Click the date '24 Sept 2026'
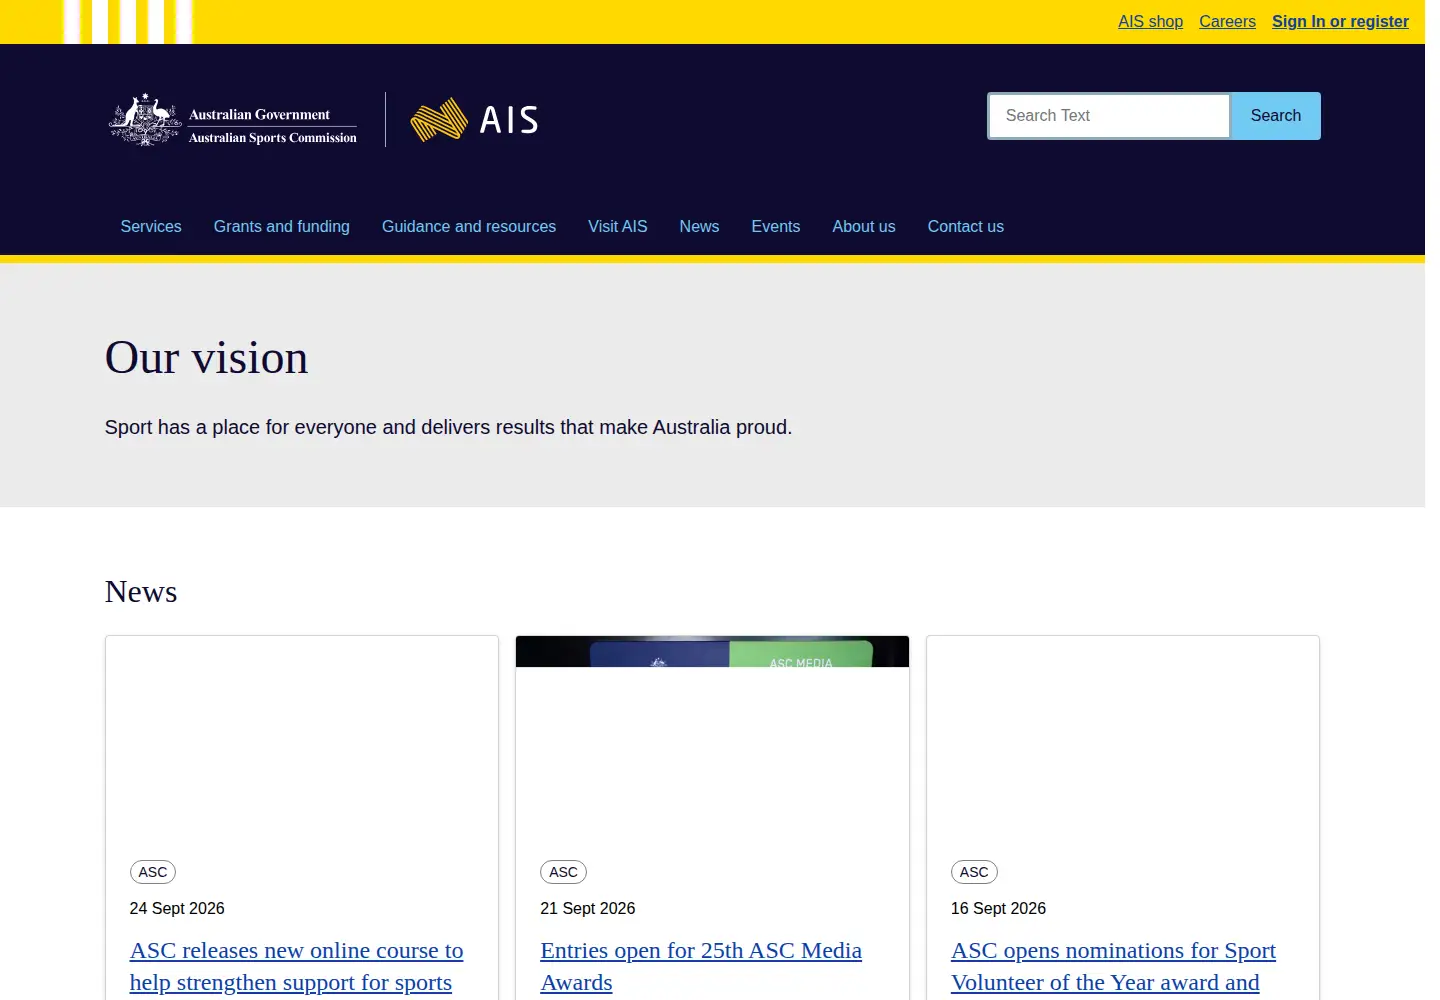This screenshot has width=1440, height=1000. 177,909
